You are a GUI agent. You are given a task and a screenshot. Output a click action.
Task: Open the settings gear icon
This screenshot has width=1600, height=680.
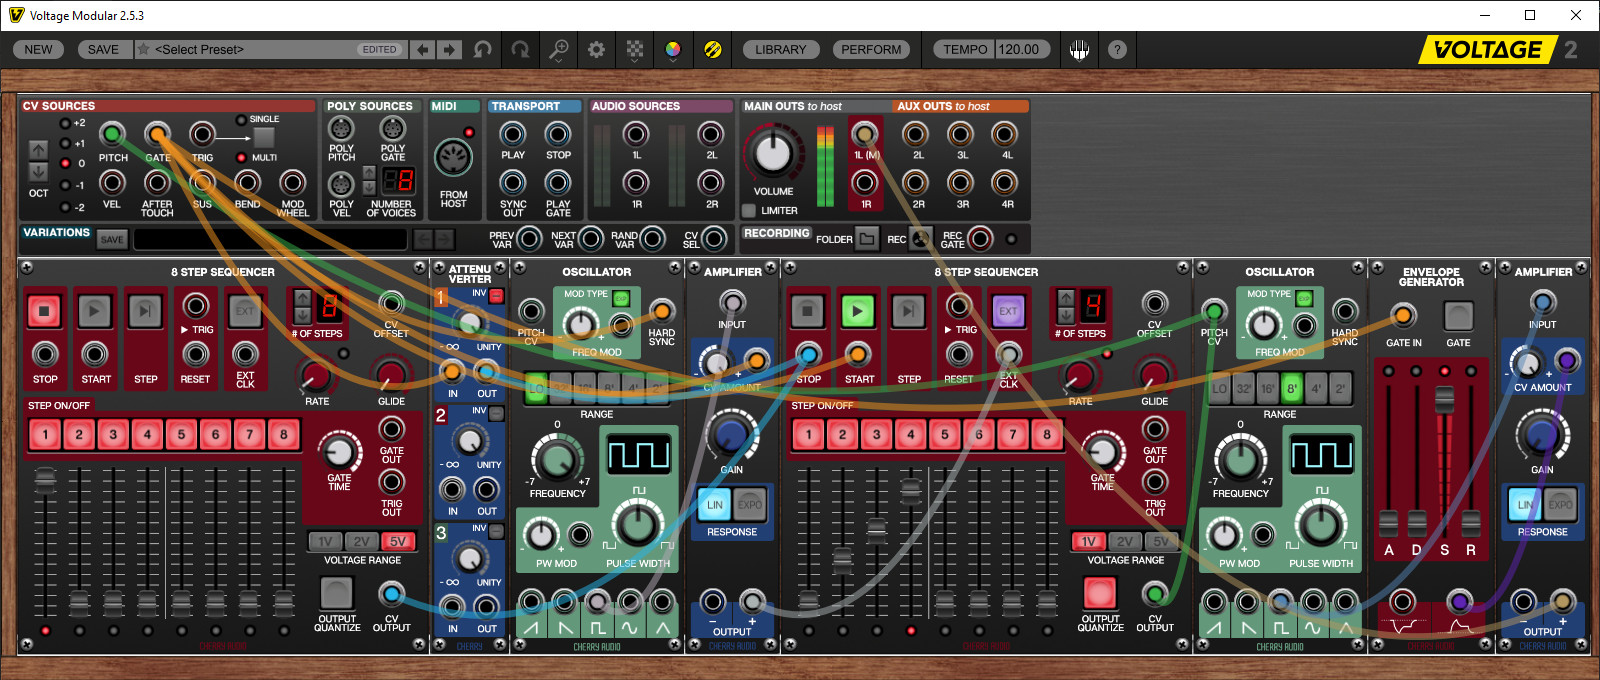coord(596,49)
